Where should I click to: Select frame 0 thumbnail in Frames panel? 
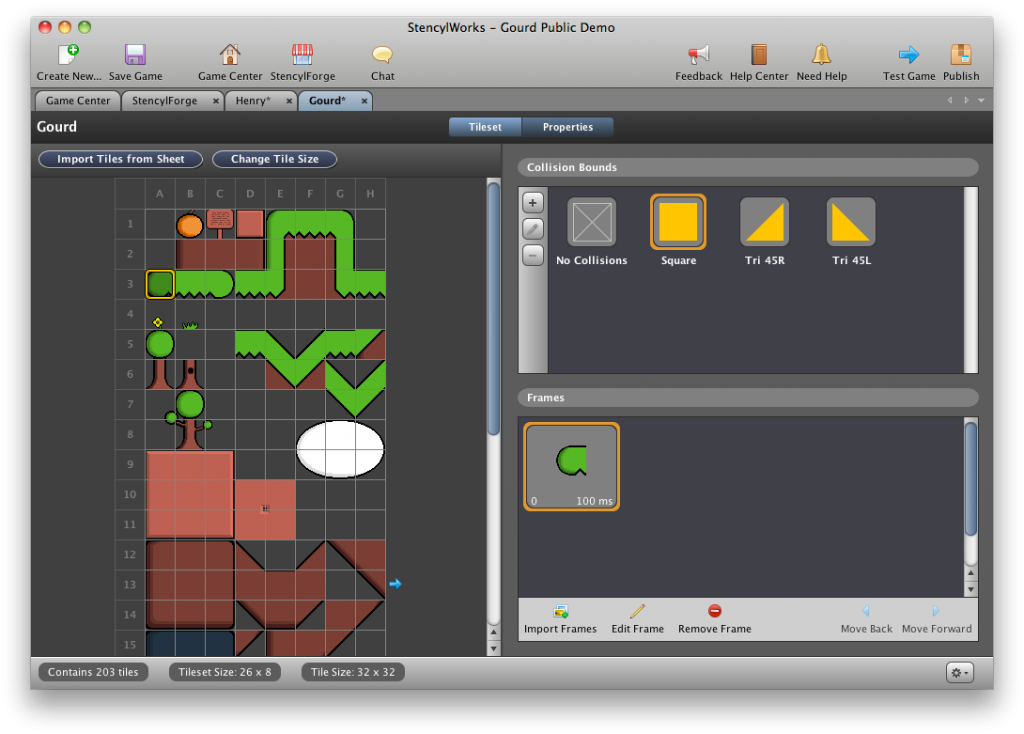pos(571,466)
